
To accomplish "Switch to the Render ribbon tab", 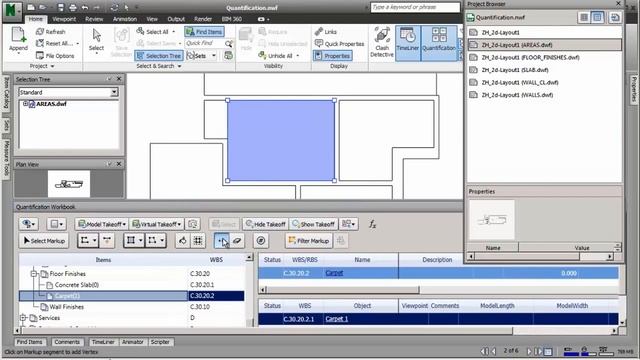I will (x=203, y=19).
